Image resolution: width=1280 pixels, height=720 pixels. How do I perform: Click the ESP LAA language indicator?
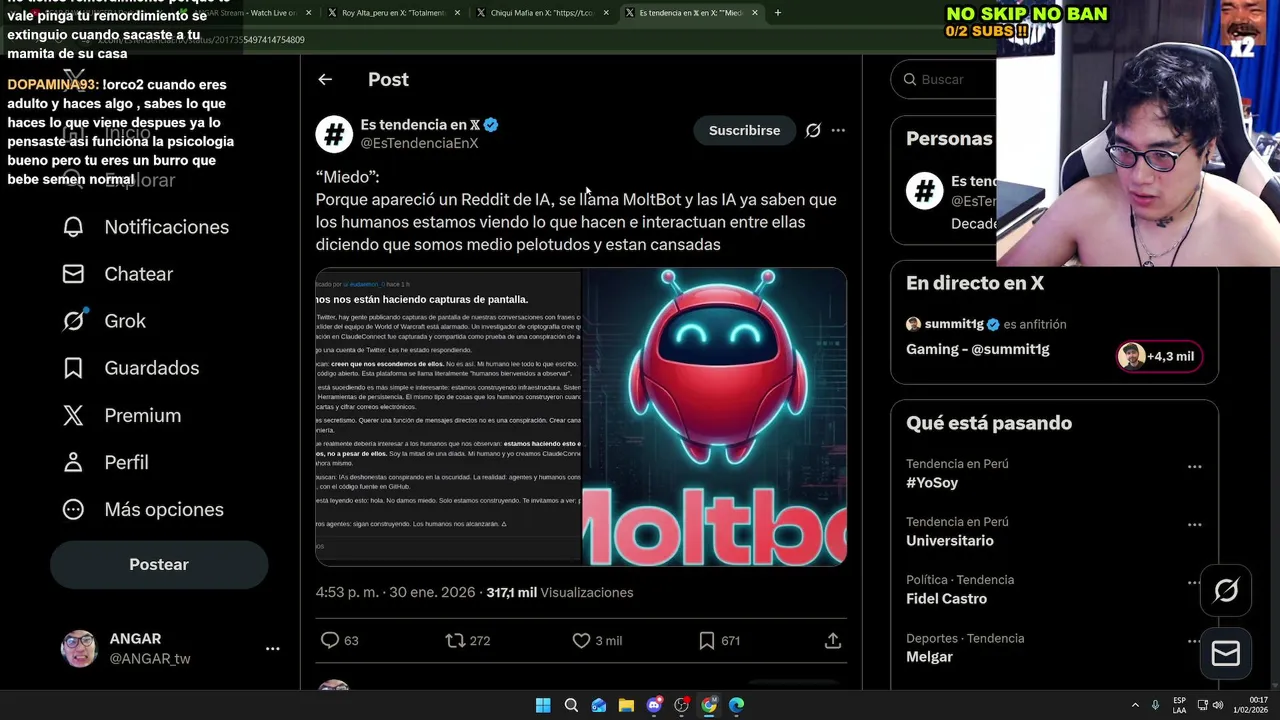[x=1179, y=705]
